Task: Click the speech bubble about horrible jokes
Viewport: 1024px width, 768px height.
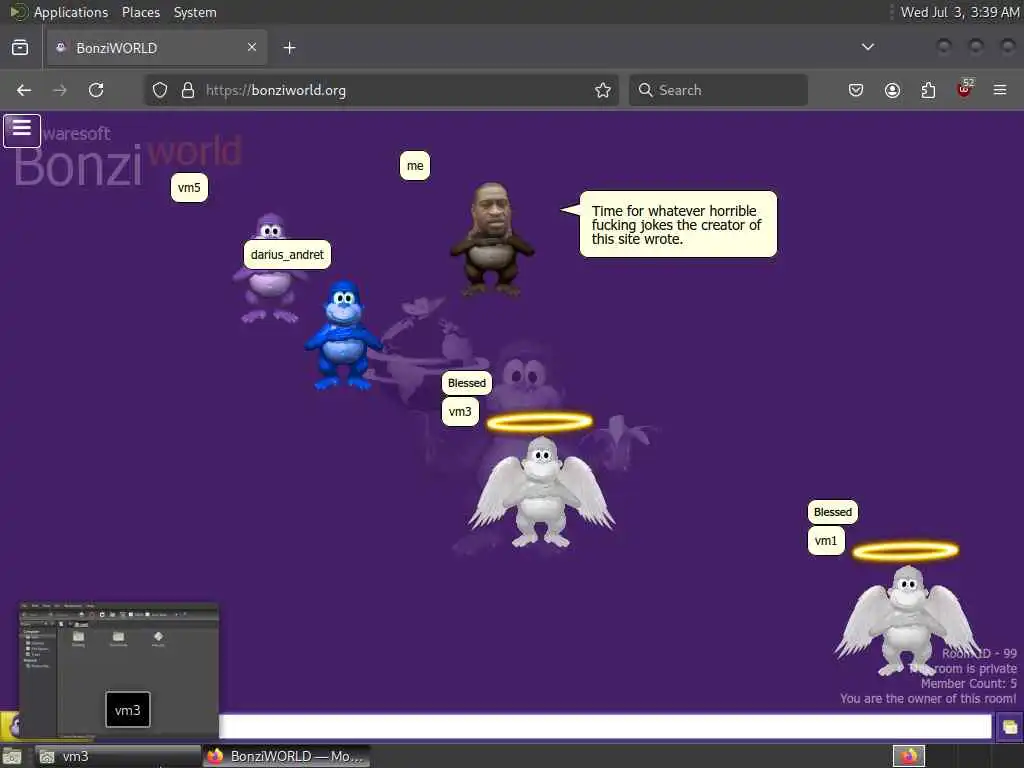Action: tap(678, 224)
